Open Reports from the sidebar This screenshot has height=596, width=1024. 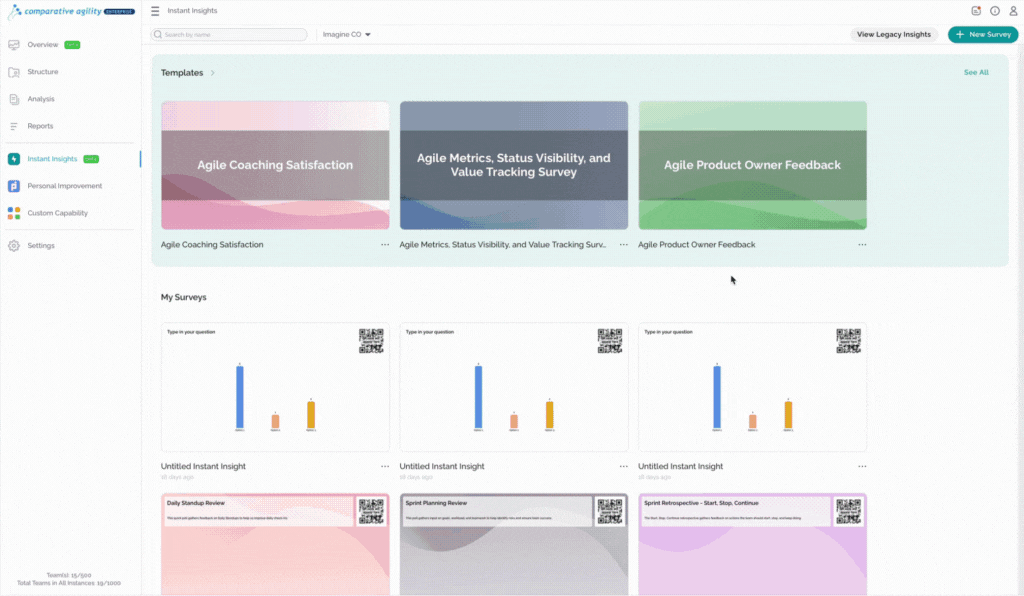coord(40,126)
